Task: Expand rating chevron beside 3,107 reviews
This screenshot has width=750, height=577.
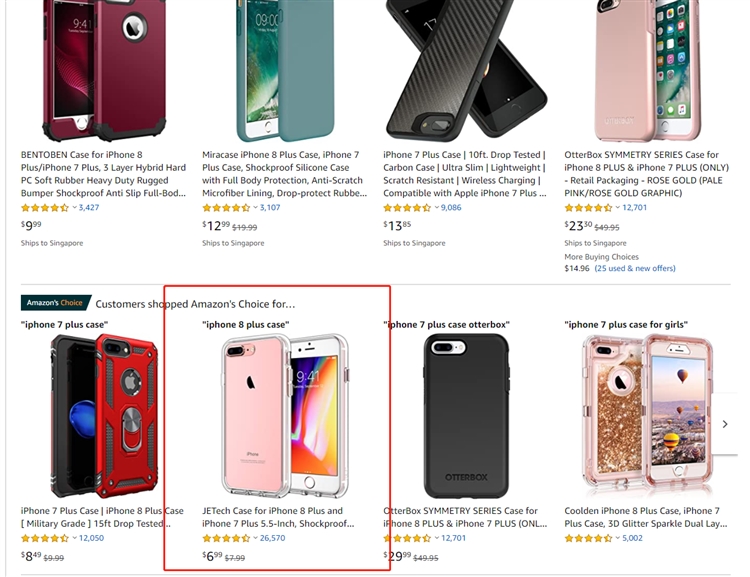Action: (x=256, y=208)
